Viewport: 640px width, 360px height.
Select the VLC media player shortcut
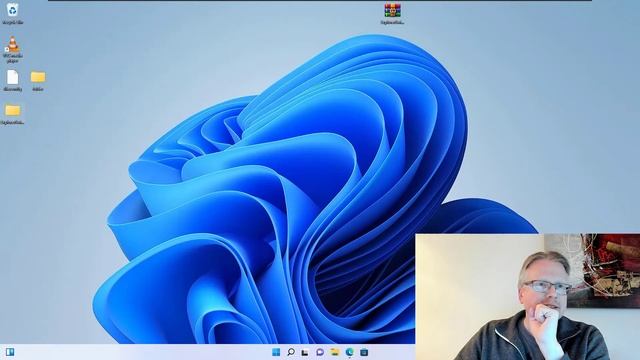click(13, 49)
